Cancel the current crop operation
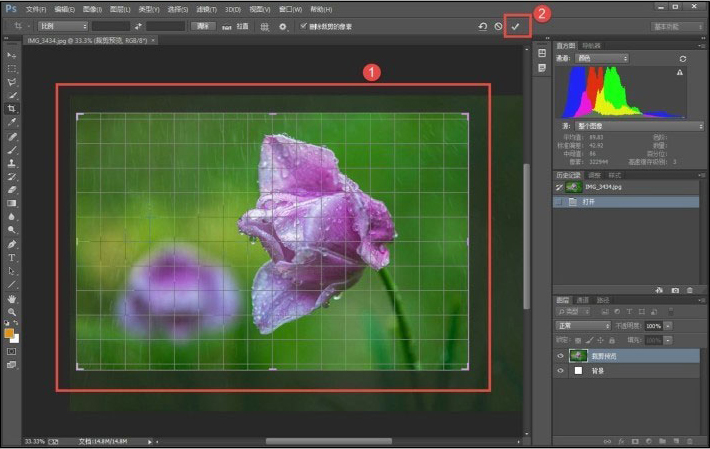Viewport: 710px width, 449px height. point(498,26)
